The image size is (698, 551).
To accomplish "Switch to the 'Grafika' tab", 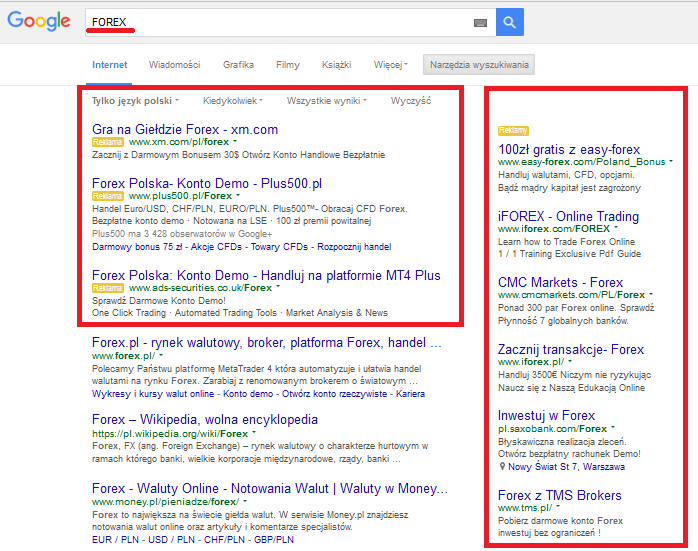I will pos(238,65).
